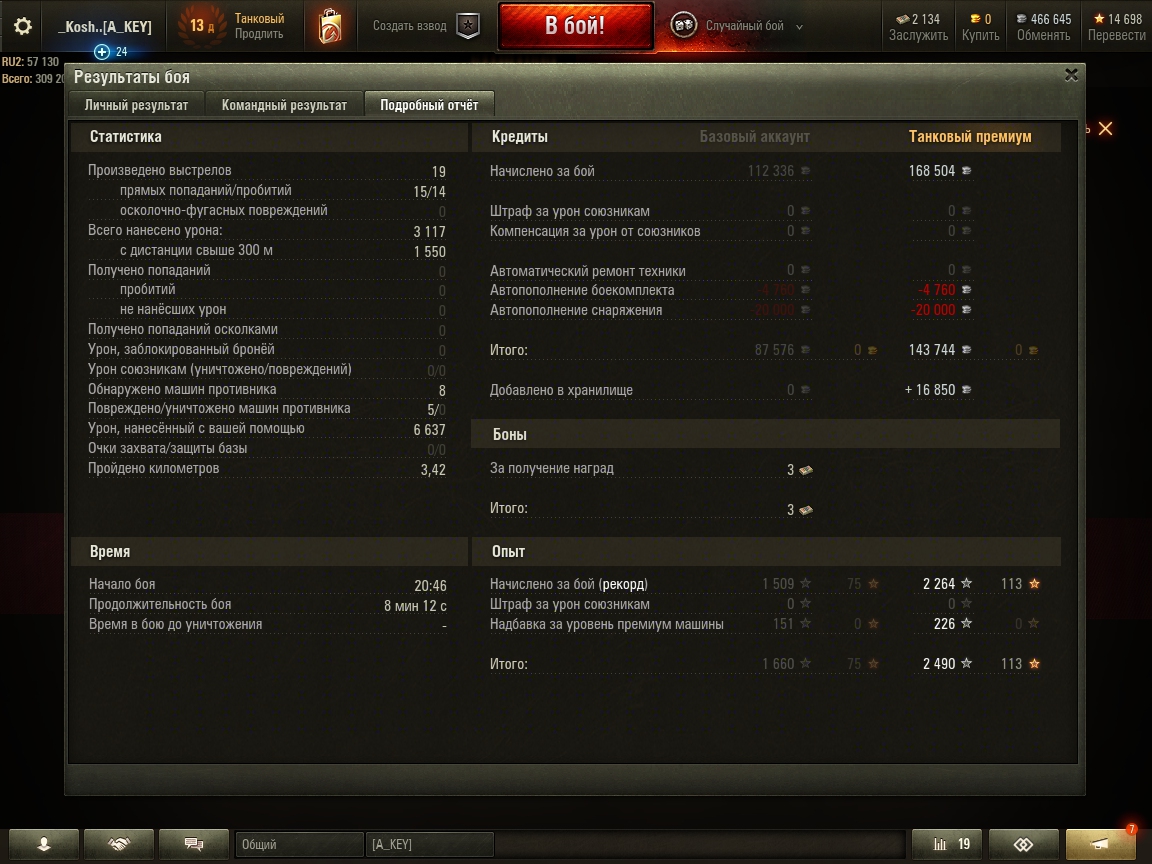The height and width of the screenshot is (864, 1152).
Task: Open the chat channels icon
Action: [194, 844]
